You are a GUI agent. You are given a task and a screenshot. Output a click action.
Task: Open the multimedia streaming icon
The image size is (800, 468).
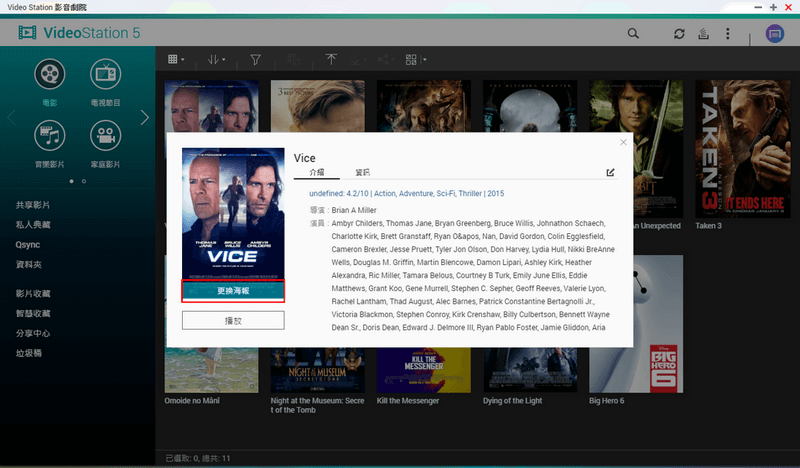[x=704, y=34]
